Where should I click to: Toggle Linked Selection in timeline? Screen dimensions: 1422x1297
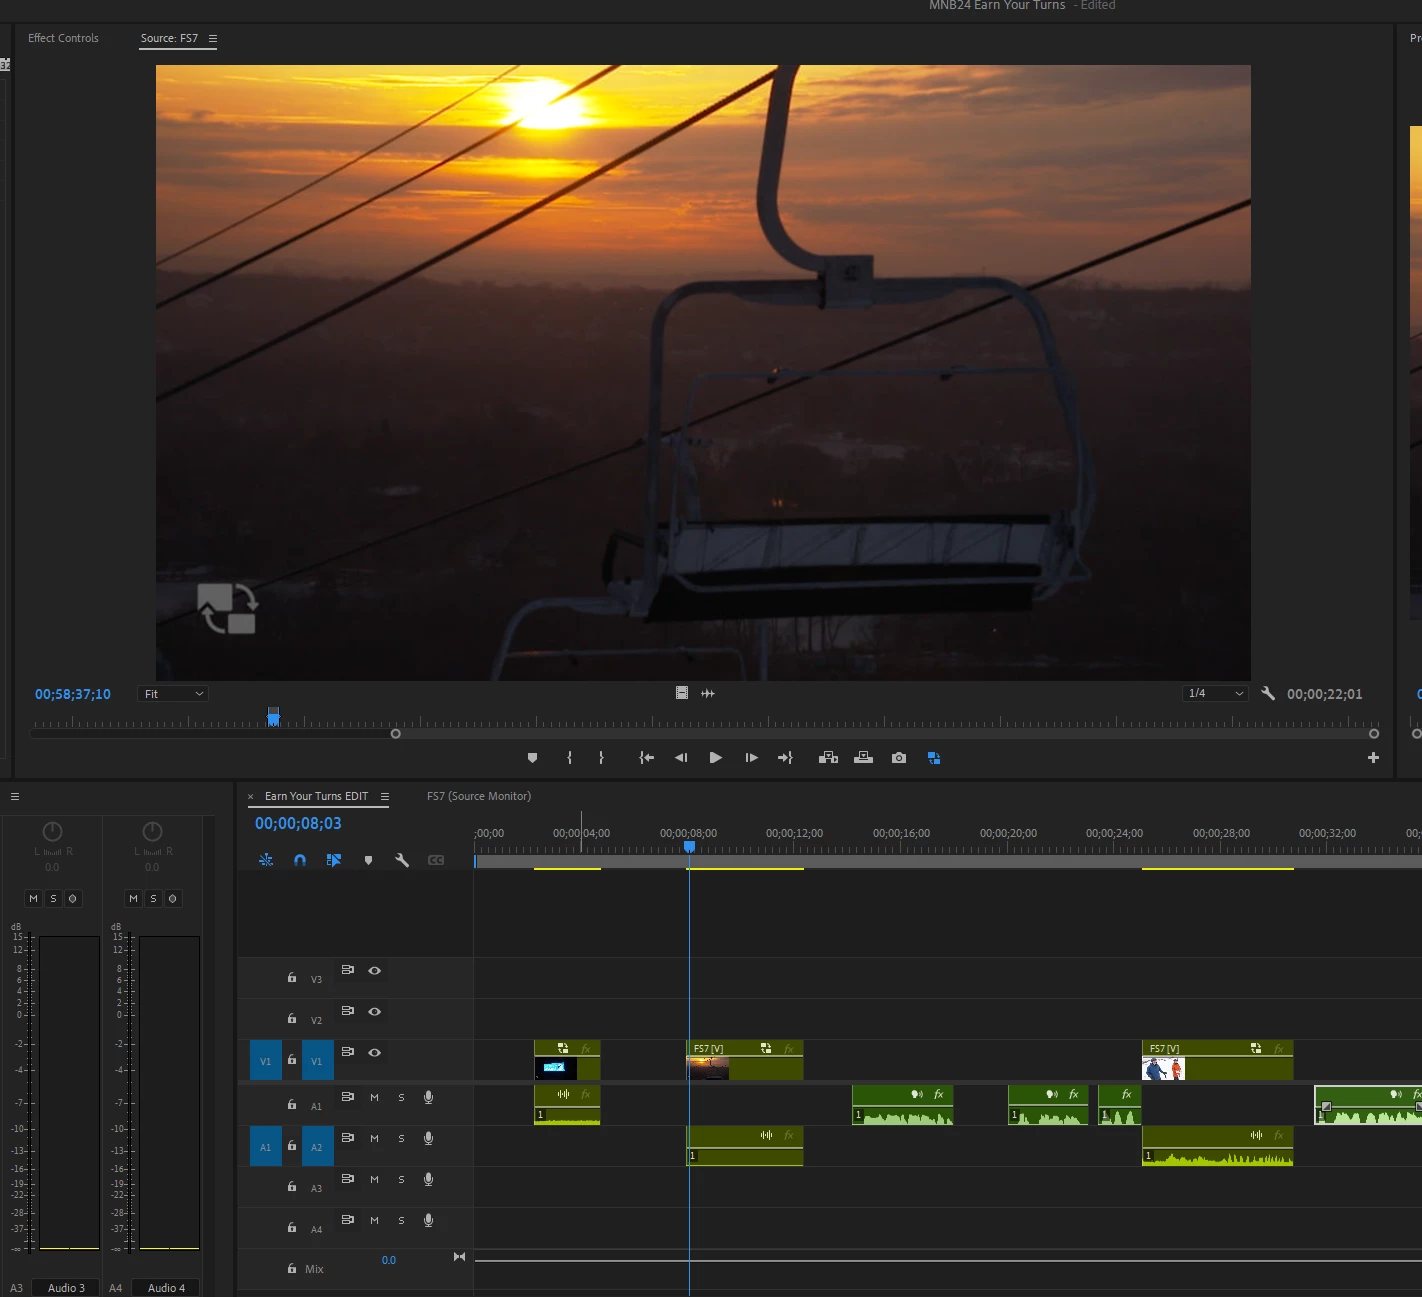(x=334, y=860)
